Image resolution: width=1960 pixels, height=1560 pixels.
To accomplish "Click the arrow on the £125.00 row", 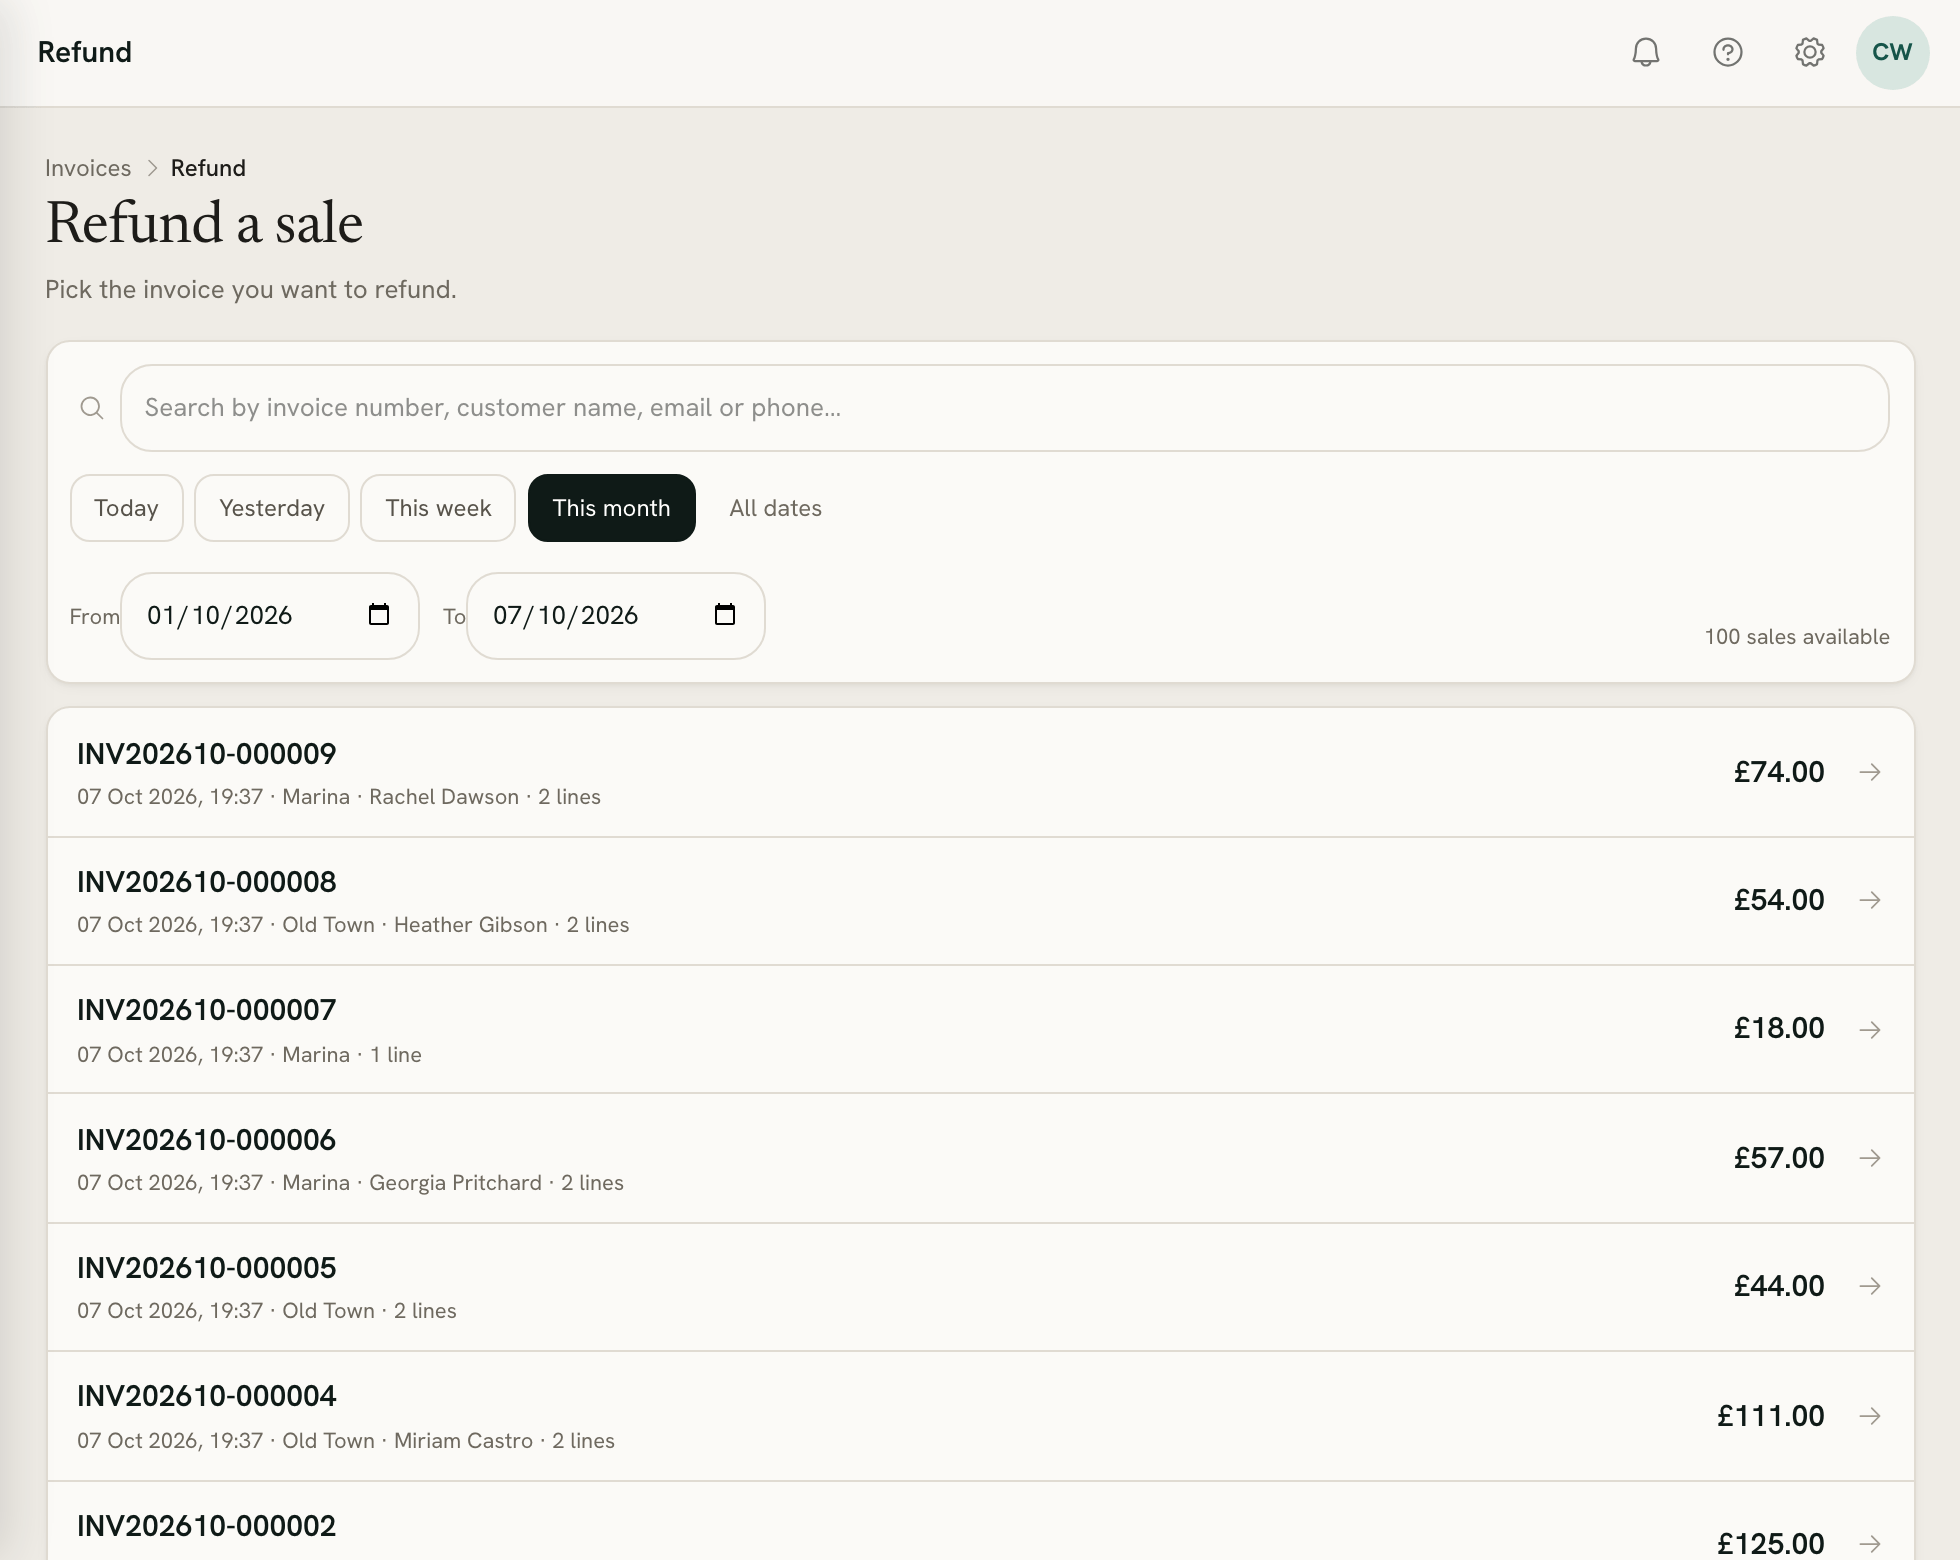I will [1870, 1543].
